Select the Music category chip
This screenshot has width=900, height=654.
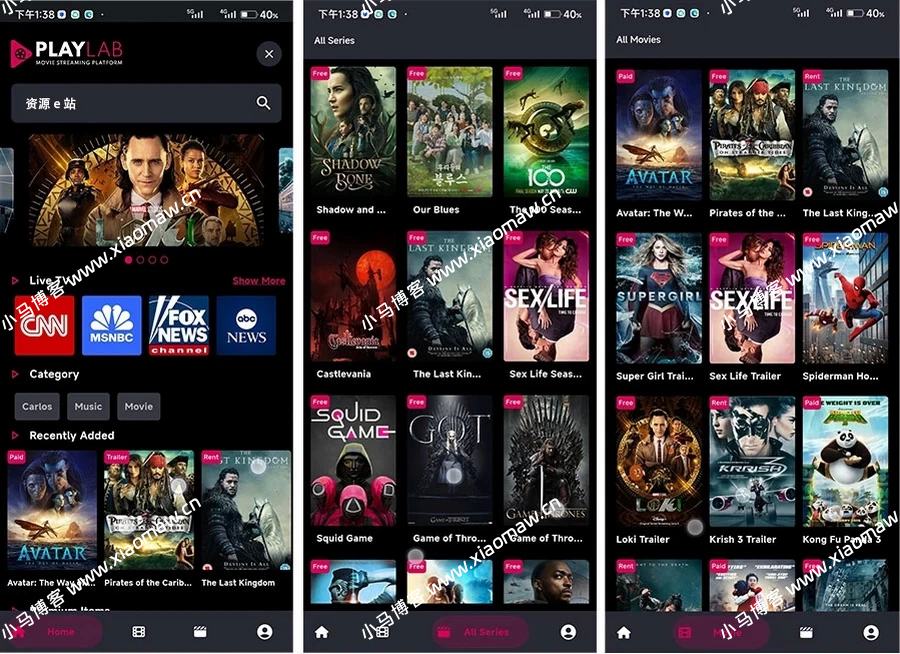88,407
